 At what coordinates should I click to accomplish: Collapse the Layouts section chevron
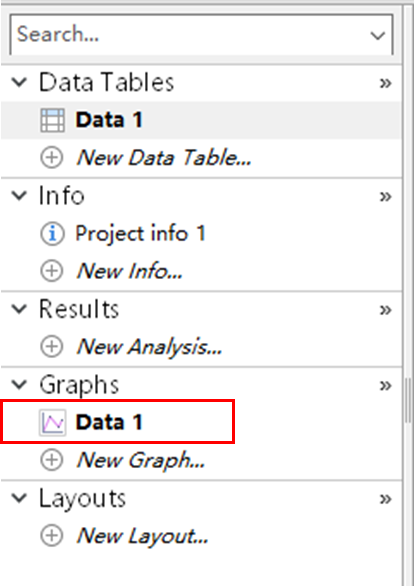pos(19,498)
